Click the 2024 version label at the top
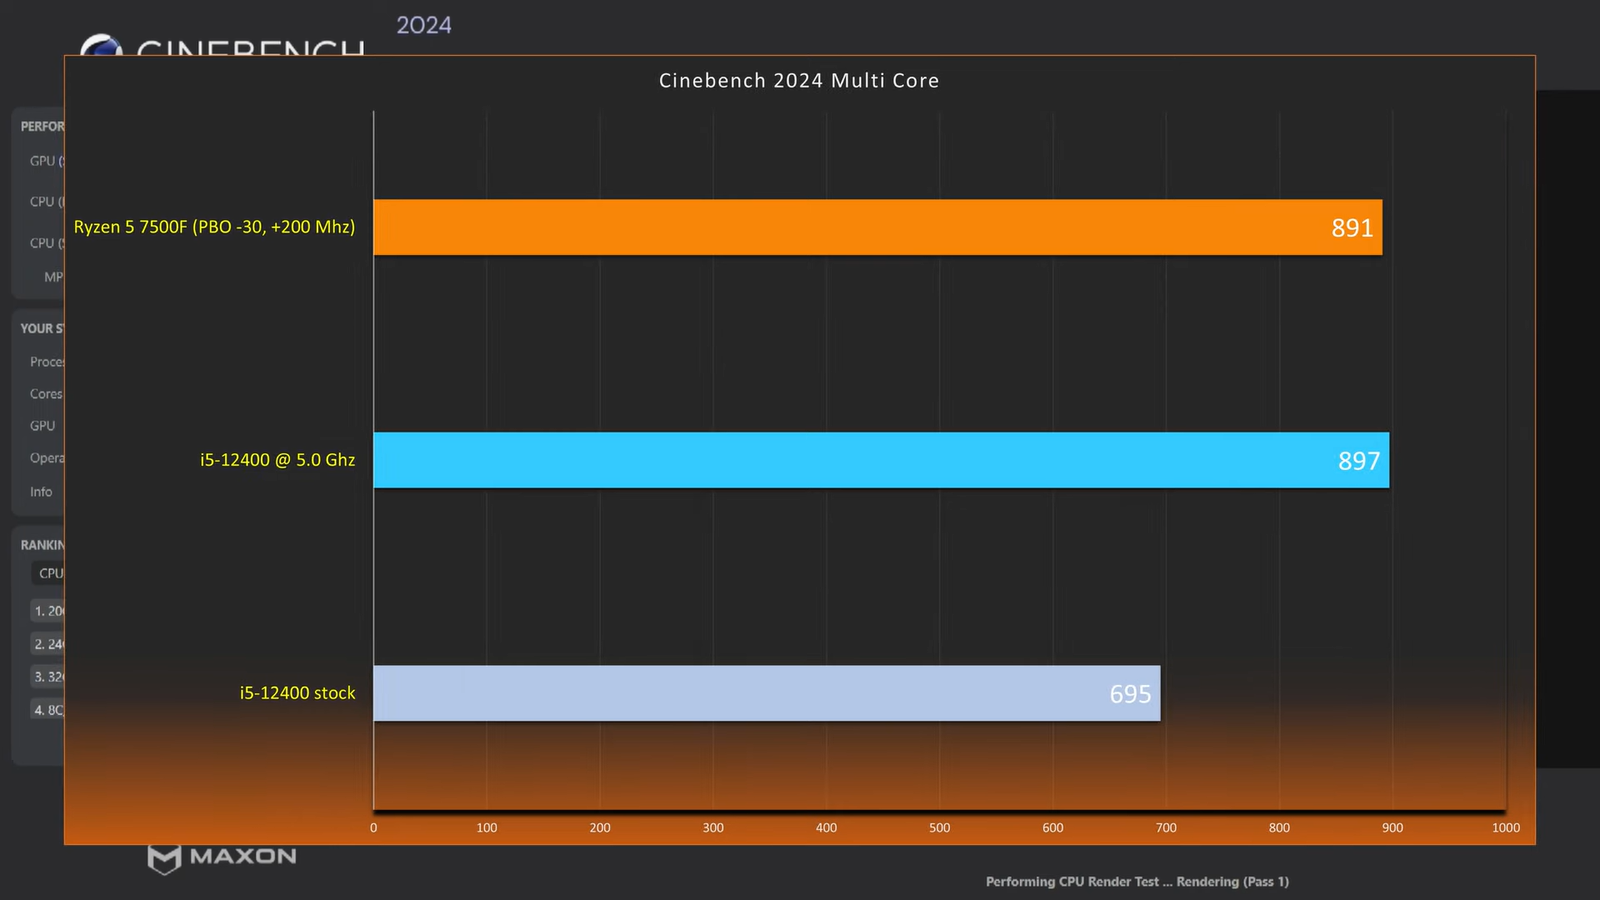 pyautogui.click(x=424, y=25)
